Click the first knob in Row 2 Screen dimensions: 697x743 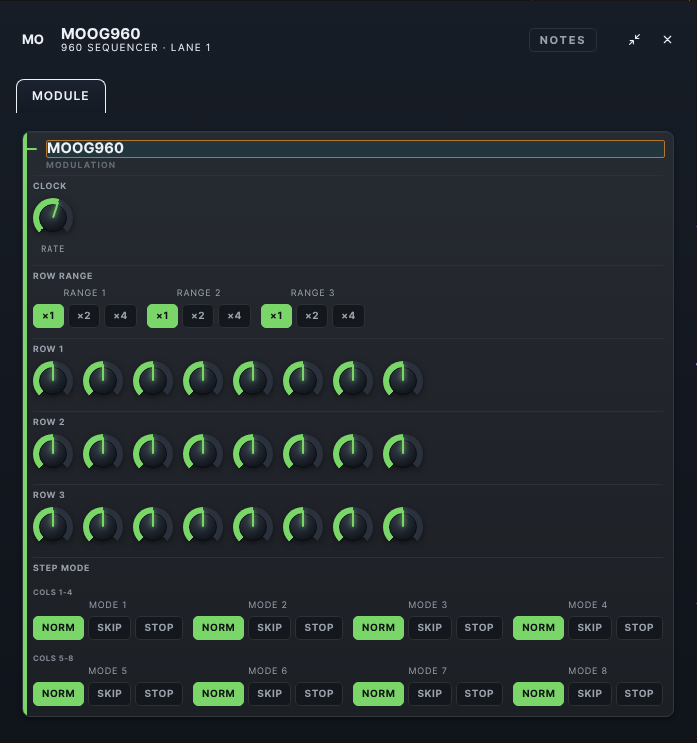point(53,452)
